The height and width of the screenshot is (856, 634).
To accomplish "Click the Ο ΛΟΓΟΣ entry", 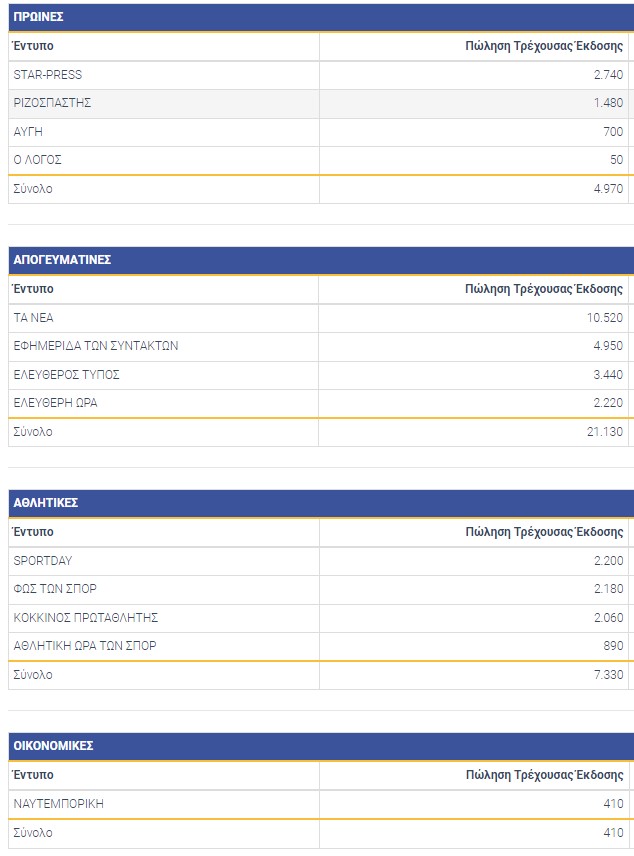I will coord(38,160).
